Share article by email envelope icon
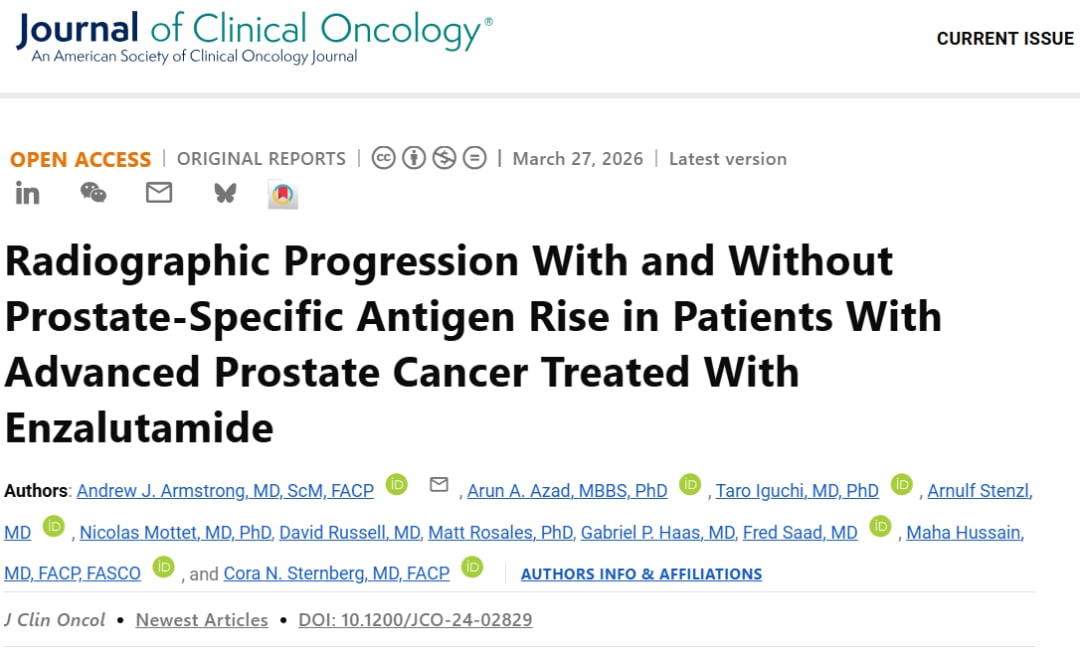Viewport: 1080px width, 653px height. [x=159, y=192]
